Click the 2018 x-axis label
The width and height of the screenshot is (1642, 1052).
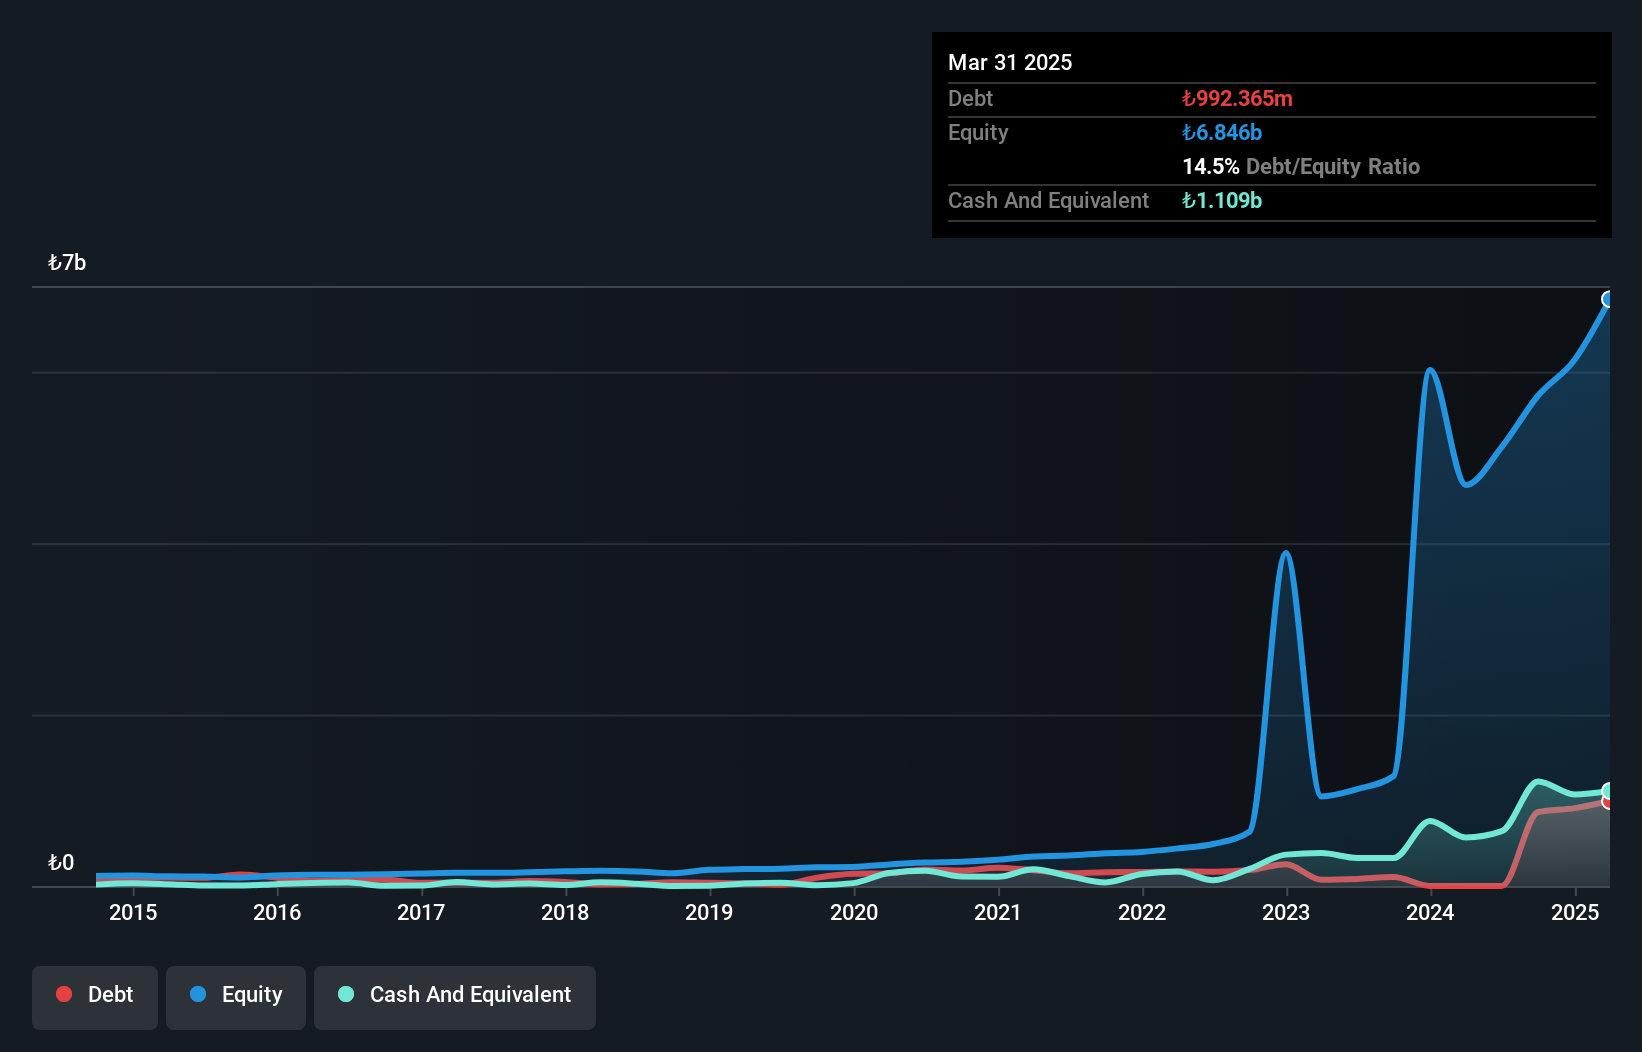(565, 912)
